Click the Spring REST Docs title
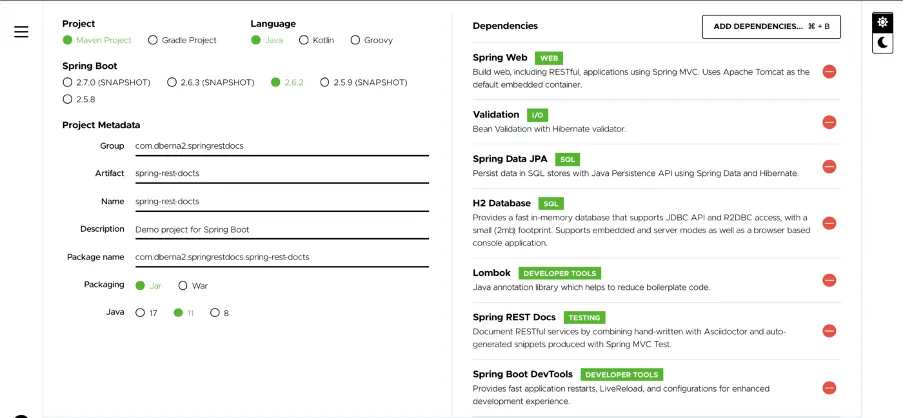904x418 pixels. pos(514,317)
